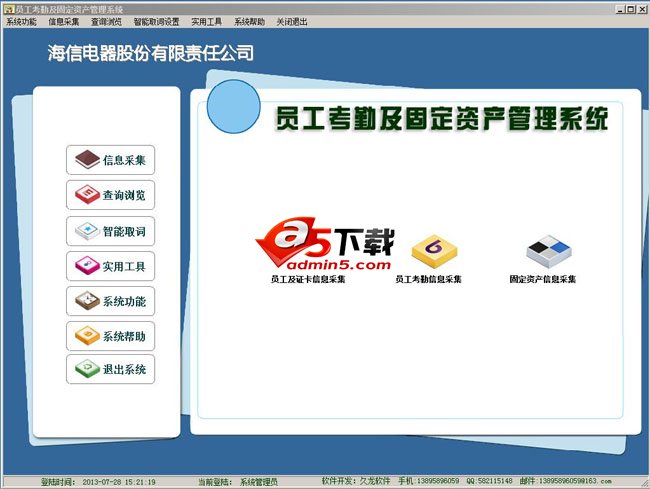Click the application icon in title bar

9,9
